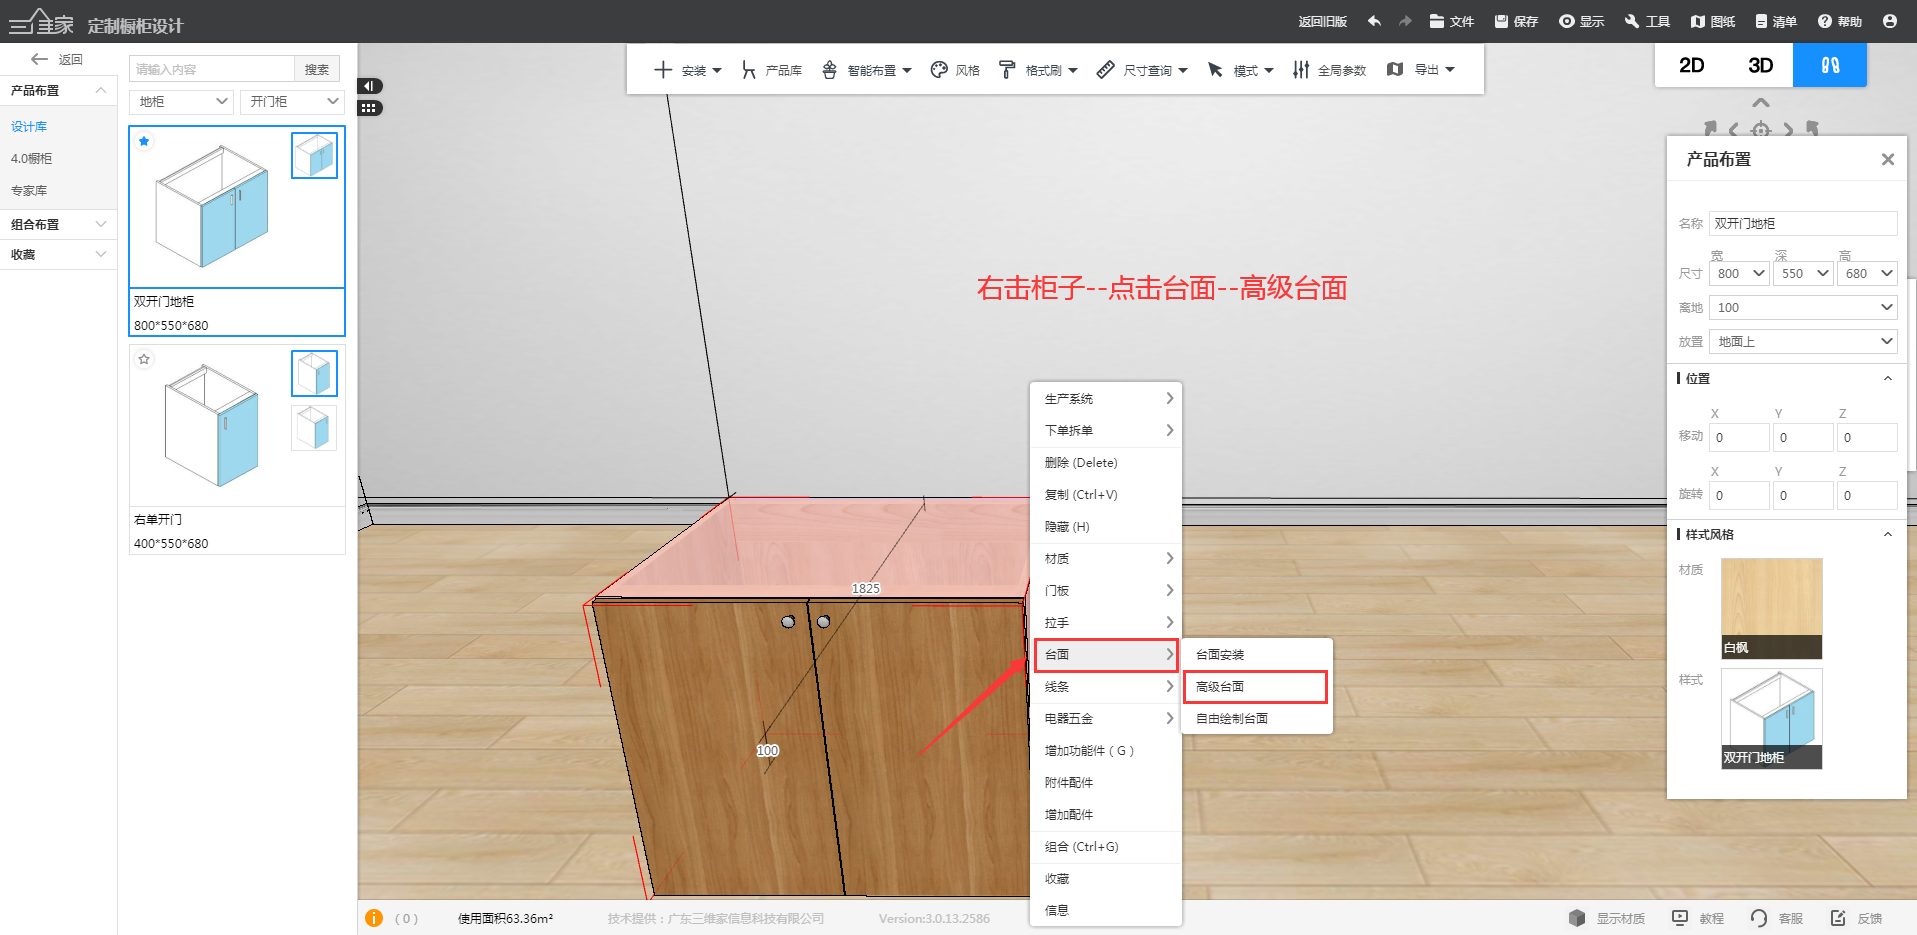Open 电器五金 submenu in context menu
This screenshot has height=935, width=1917.
[x=1106, y=718]
